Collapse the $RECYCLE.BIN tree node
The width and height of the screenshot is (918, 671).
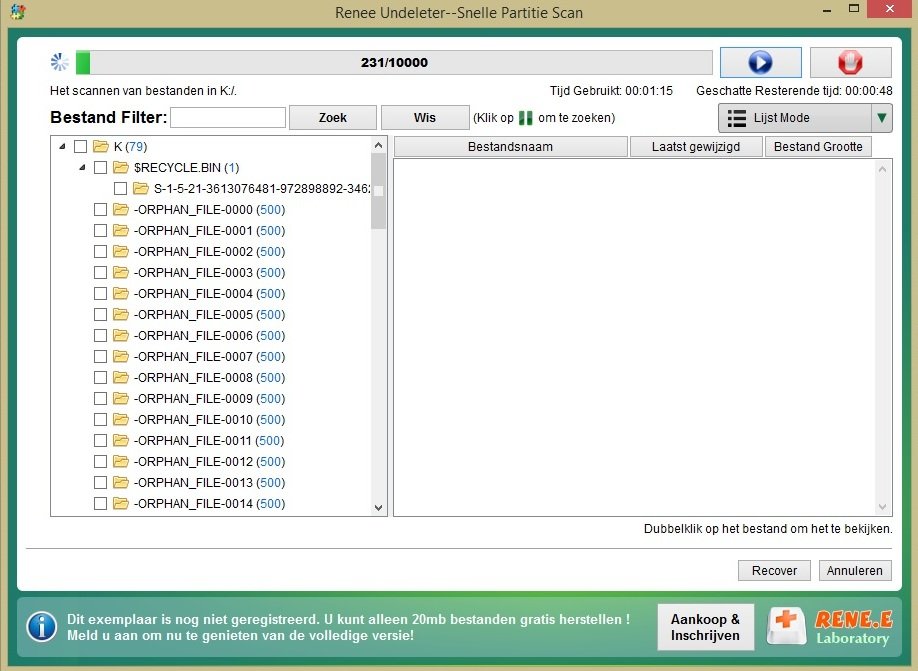click(x=83, y=167)
